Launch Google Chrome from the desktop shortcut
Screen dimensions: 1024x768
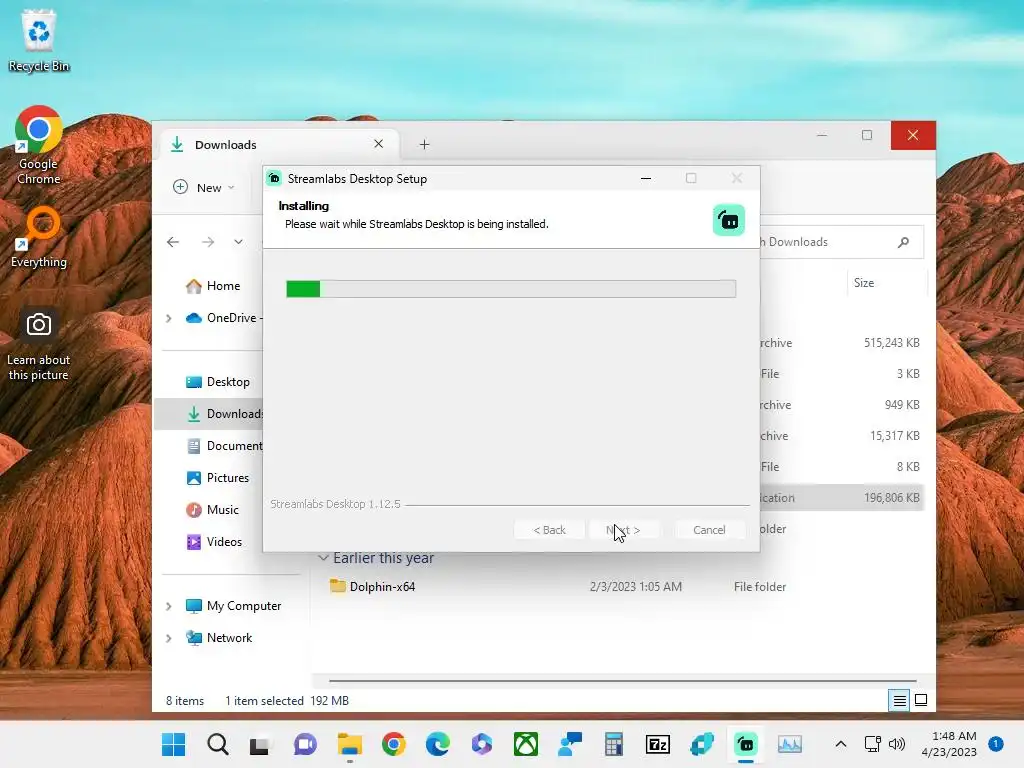pyautogui.click(x=39, y=145)
